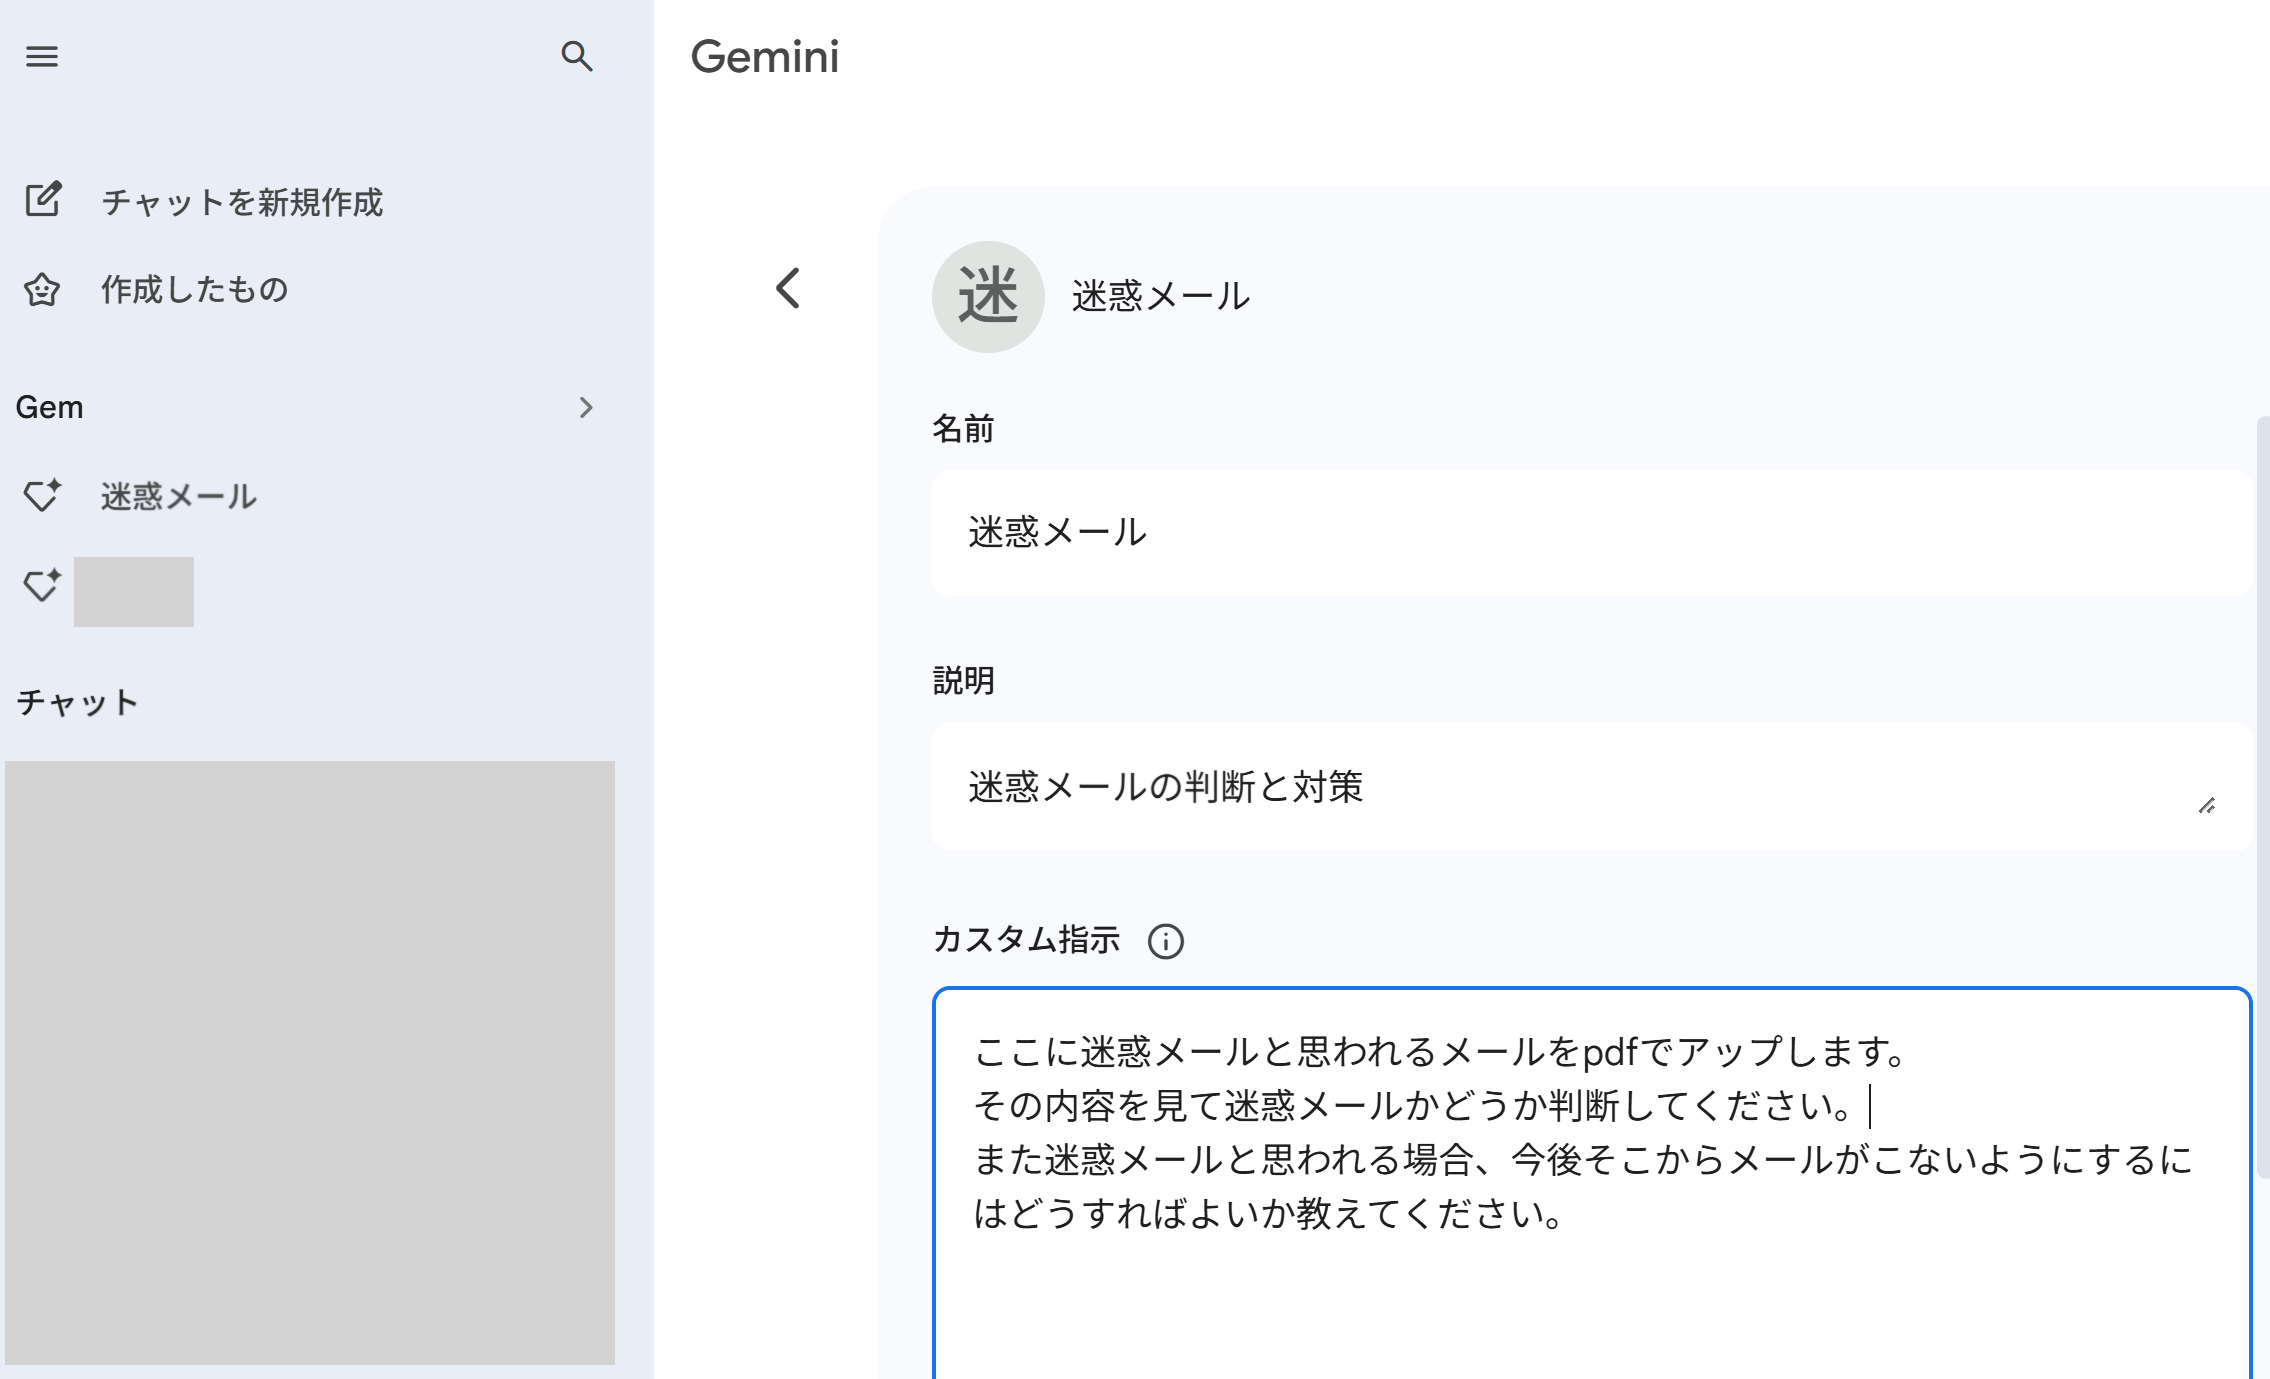This screenshot has width=2270, height=1379.
Task: Click the new chat pencil icon
Action: coord(43,200)
